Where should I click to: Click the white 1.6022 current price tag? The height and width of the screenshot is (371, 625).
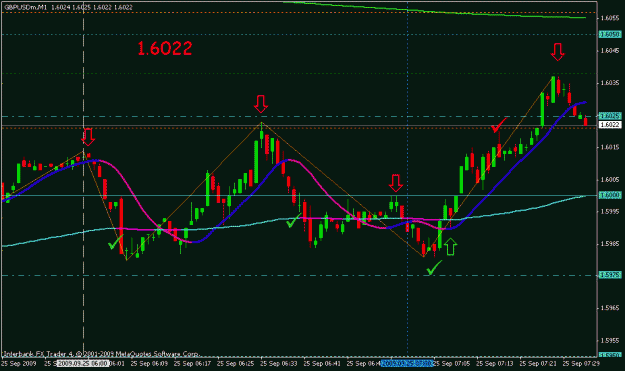610,125
